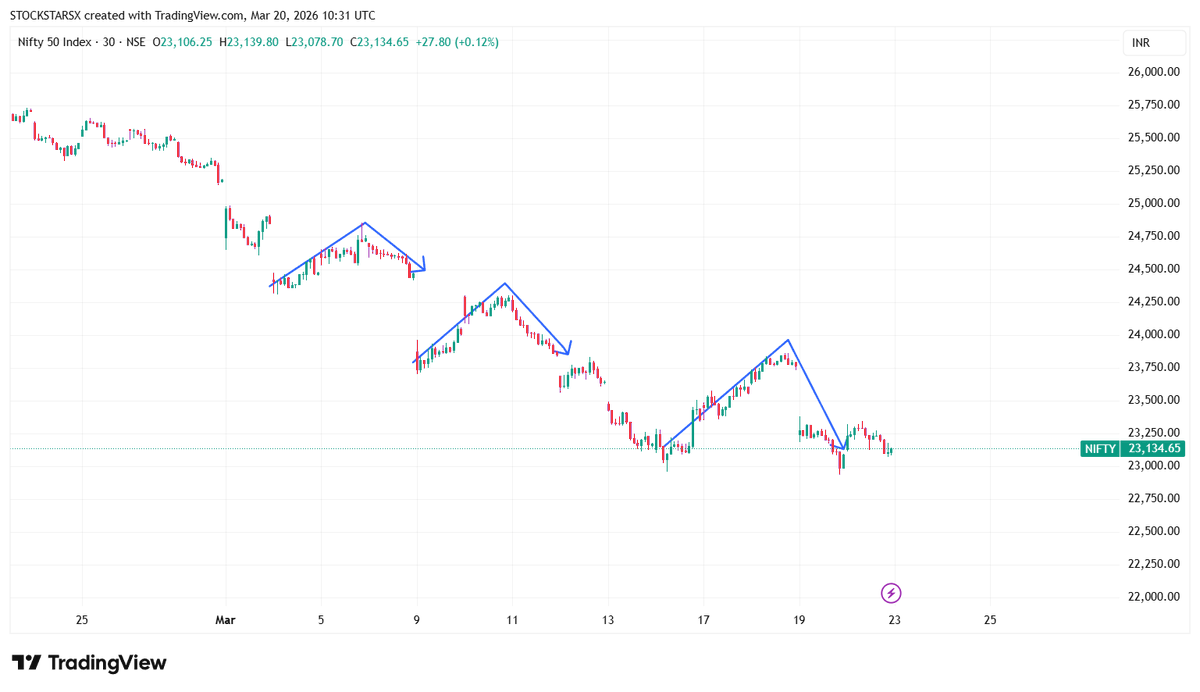Click the 24,500.00 price axis label

pyautogui.click(x=1153, y=269)
